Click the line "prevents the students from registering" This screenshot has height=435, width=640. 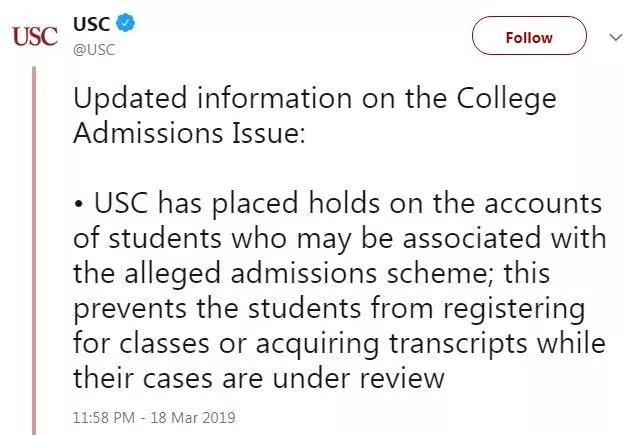[330, 309]
